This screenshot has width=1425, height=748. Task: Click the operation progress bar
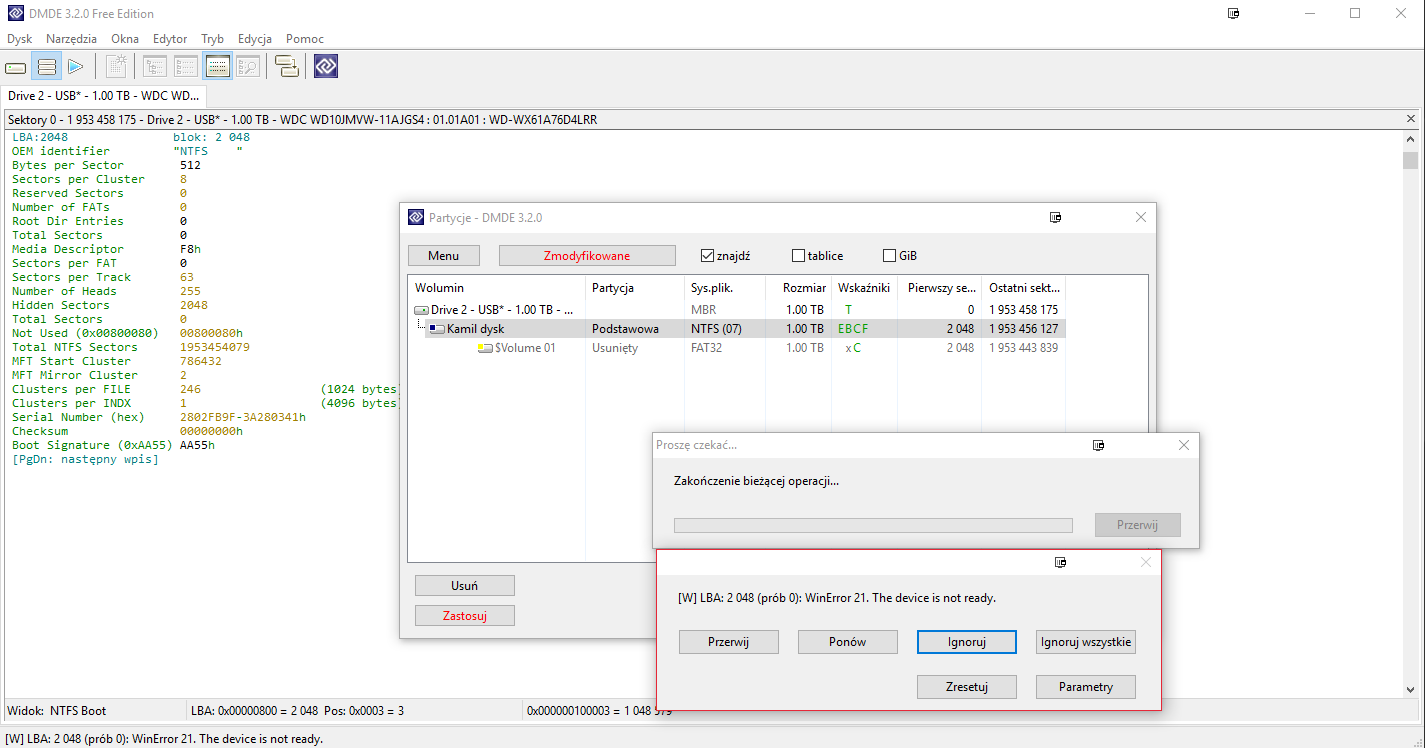[873, 525]
